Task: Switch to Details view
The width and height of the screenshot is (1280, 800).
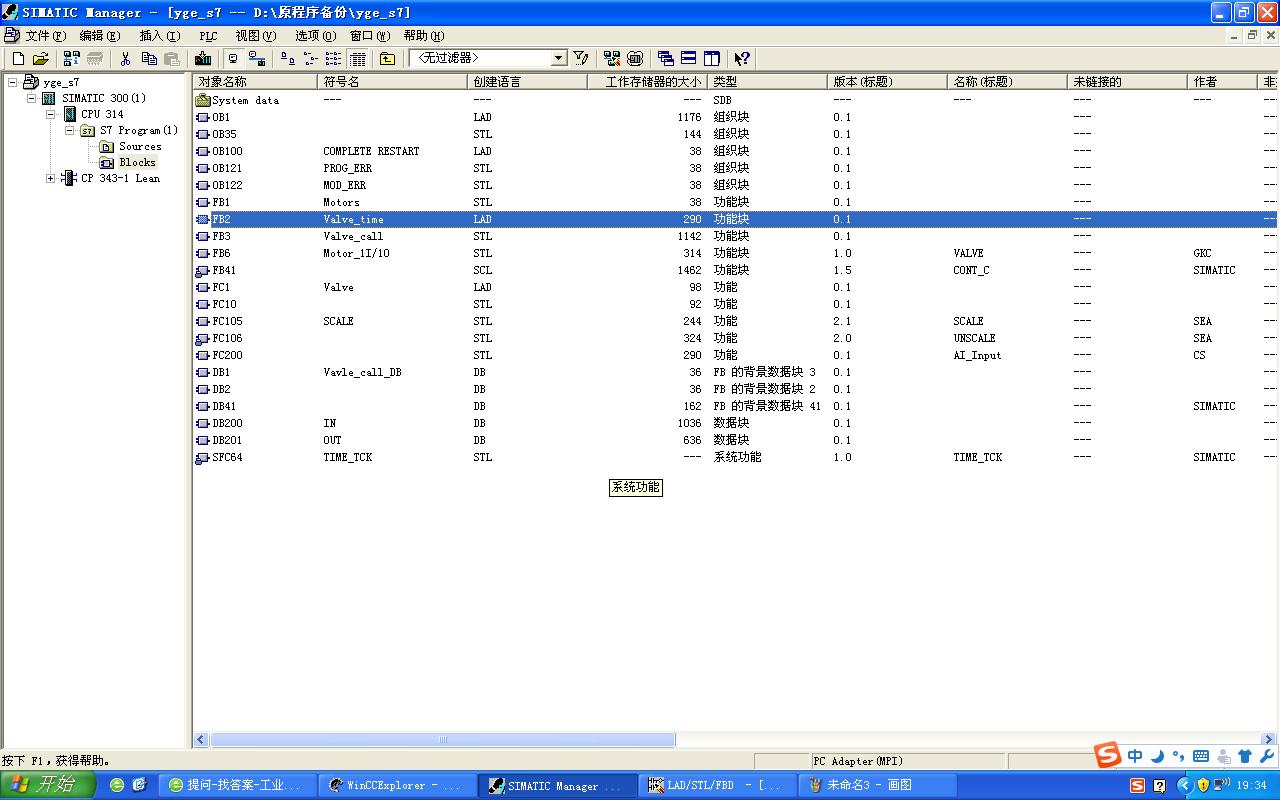Action: (358, 59)
